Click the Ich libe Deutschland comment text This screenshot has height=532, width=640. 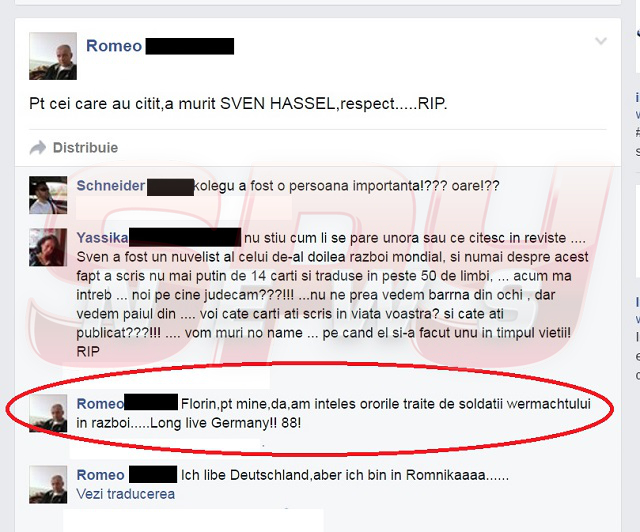(x=345, y=475)
